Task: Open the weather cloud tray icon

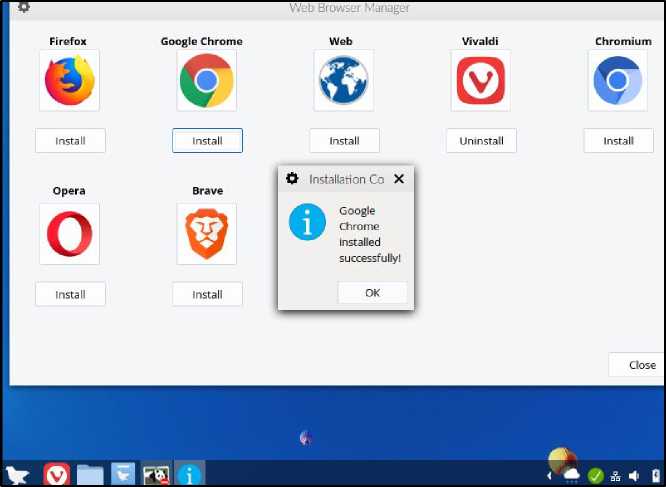Action: (x=571, y=475)
